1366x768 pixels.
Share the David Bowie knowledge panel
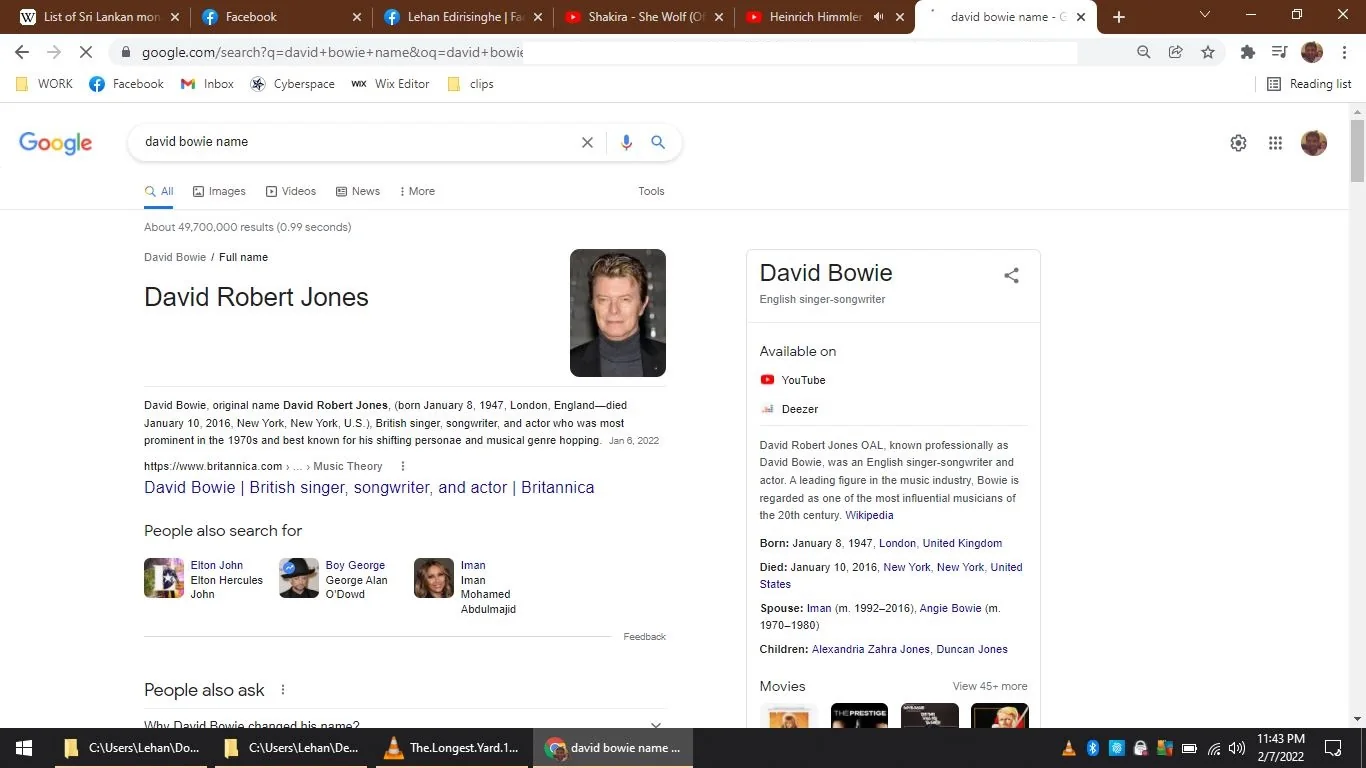point(1012,275)
